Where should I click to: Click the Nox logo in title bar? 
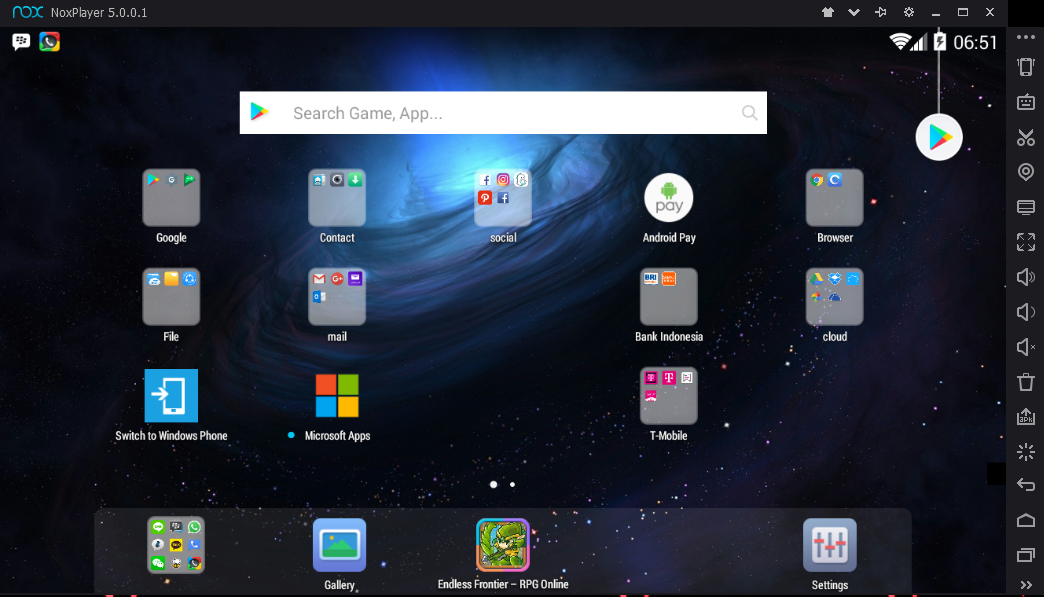click(27, 12)
